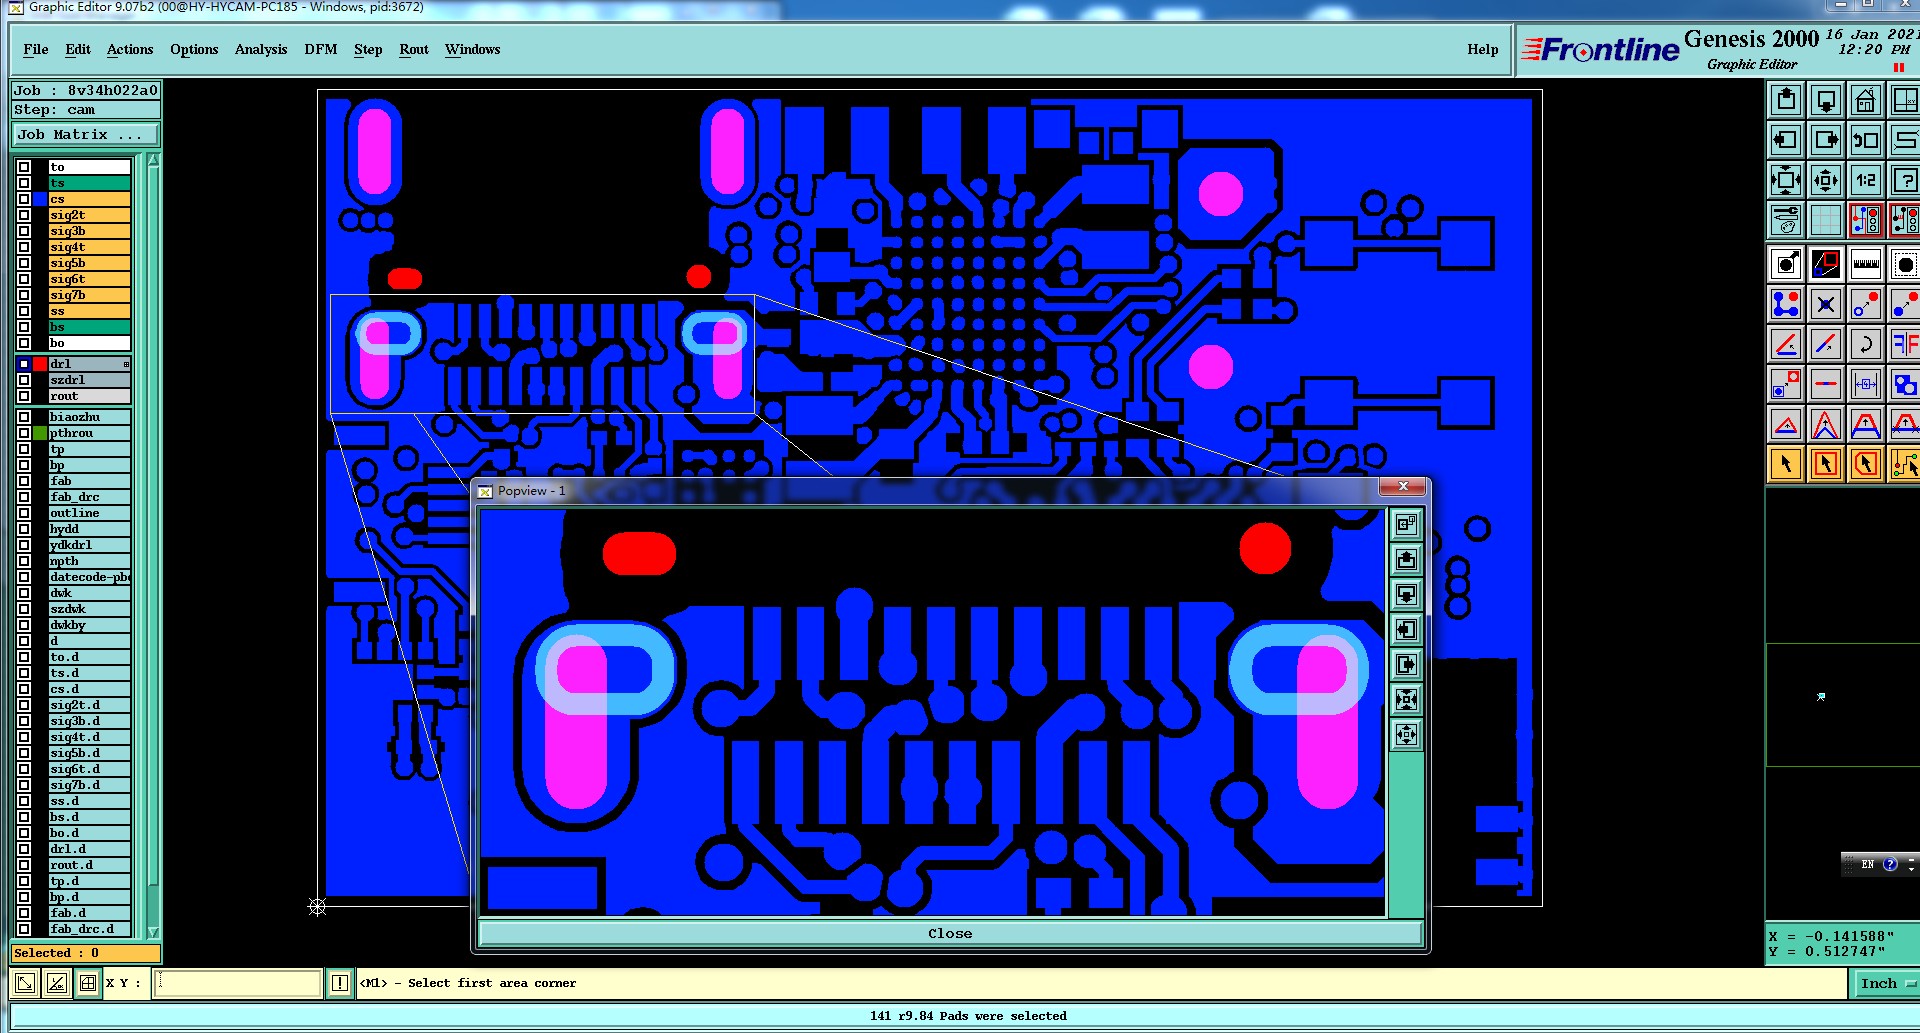The image size is (1920, 1033).
Task: Click layer list scrollbar down arrow
Action: 153,932
